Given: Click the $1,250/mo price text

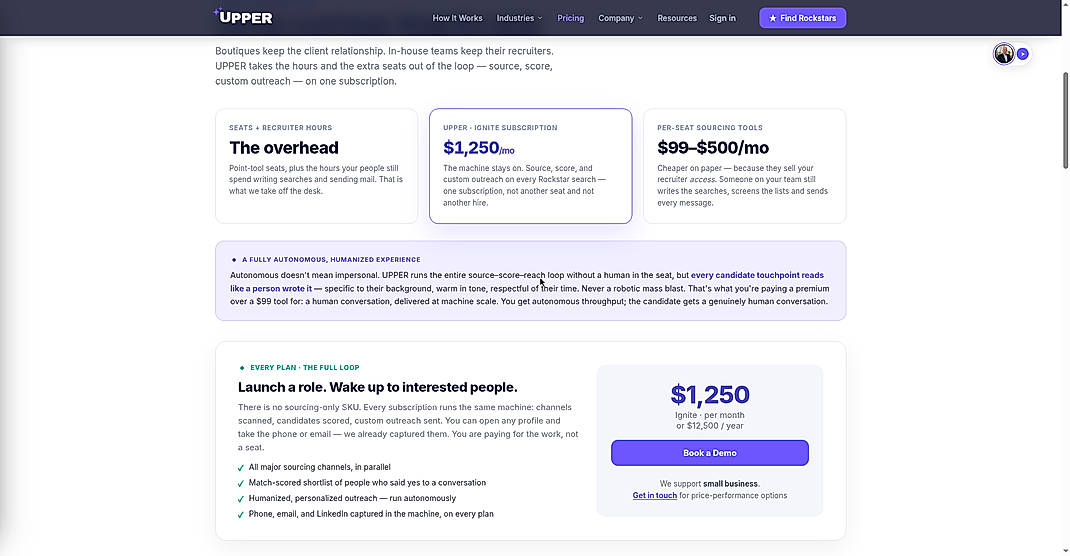Looking at the screenshot, I should click(x=478, y=148).
